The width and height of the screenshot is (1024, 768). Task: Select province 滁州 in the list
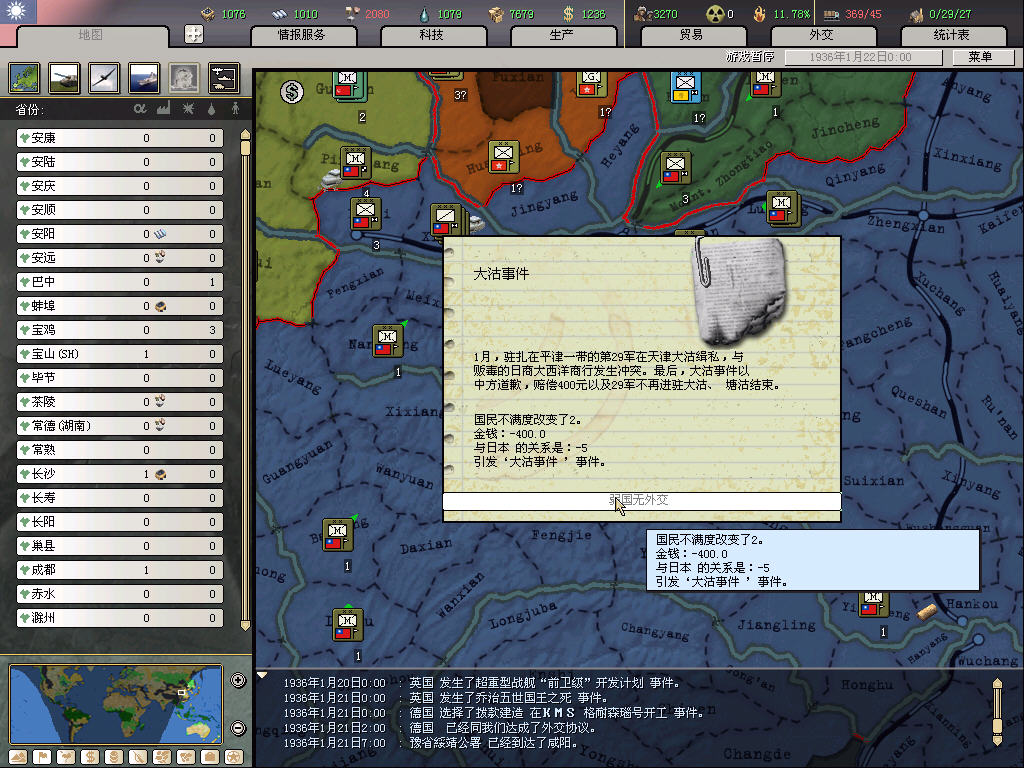pos(120,618)
